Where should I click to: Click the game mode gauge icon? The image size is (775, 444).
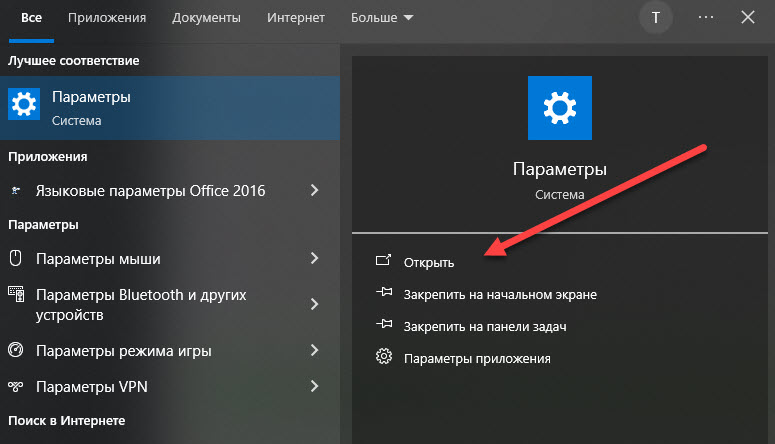(x=16, y=350)
